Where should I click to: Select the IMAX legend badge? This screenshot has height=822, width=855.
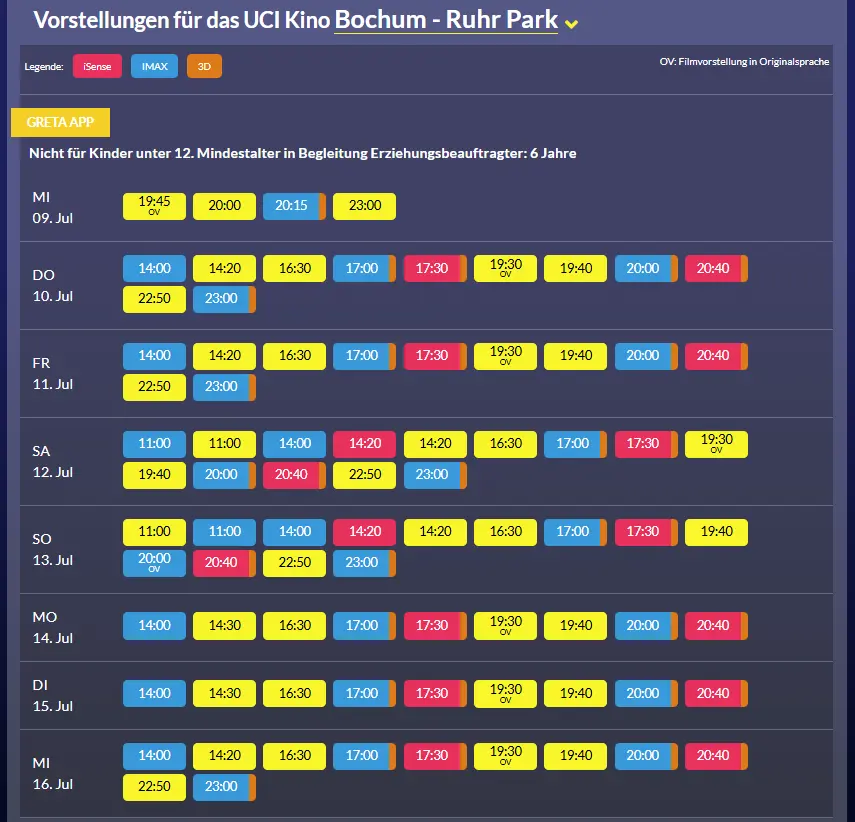coord(154,67)
